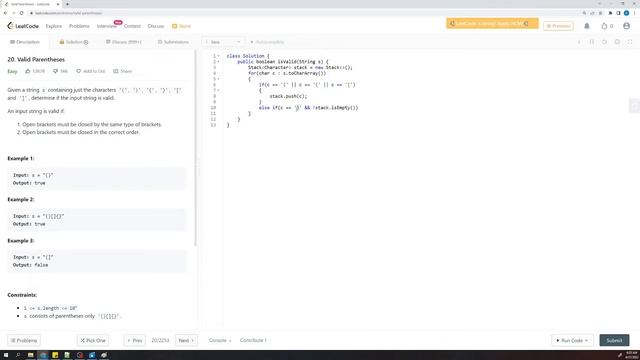Open the Discuss navigation item
The image size is (640, 360).
pos(156,26)
